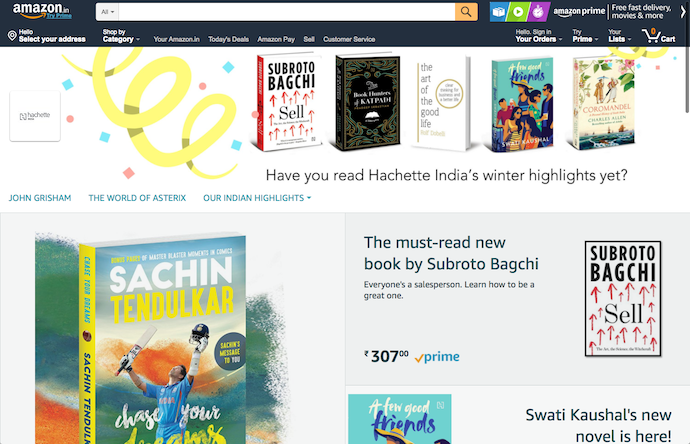The width and height of the screenshot is (690, 444).
Task: Open the All search category dropdown
Action: pos(108,12)
